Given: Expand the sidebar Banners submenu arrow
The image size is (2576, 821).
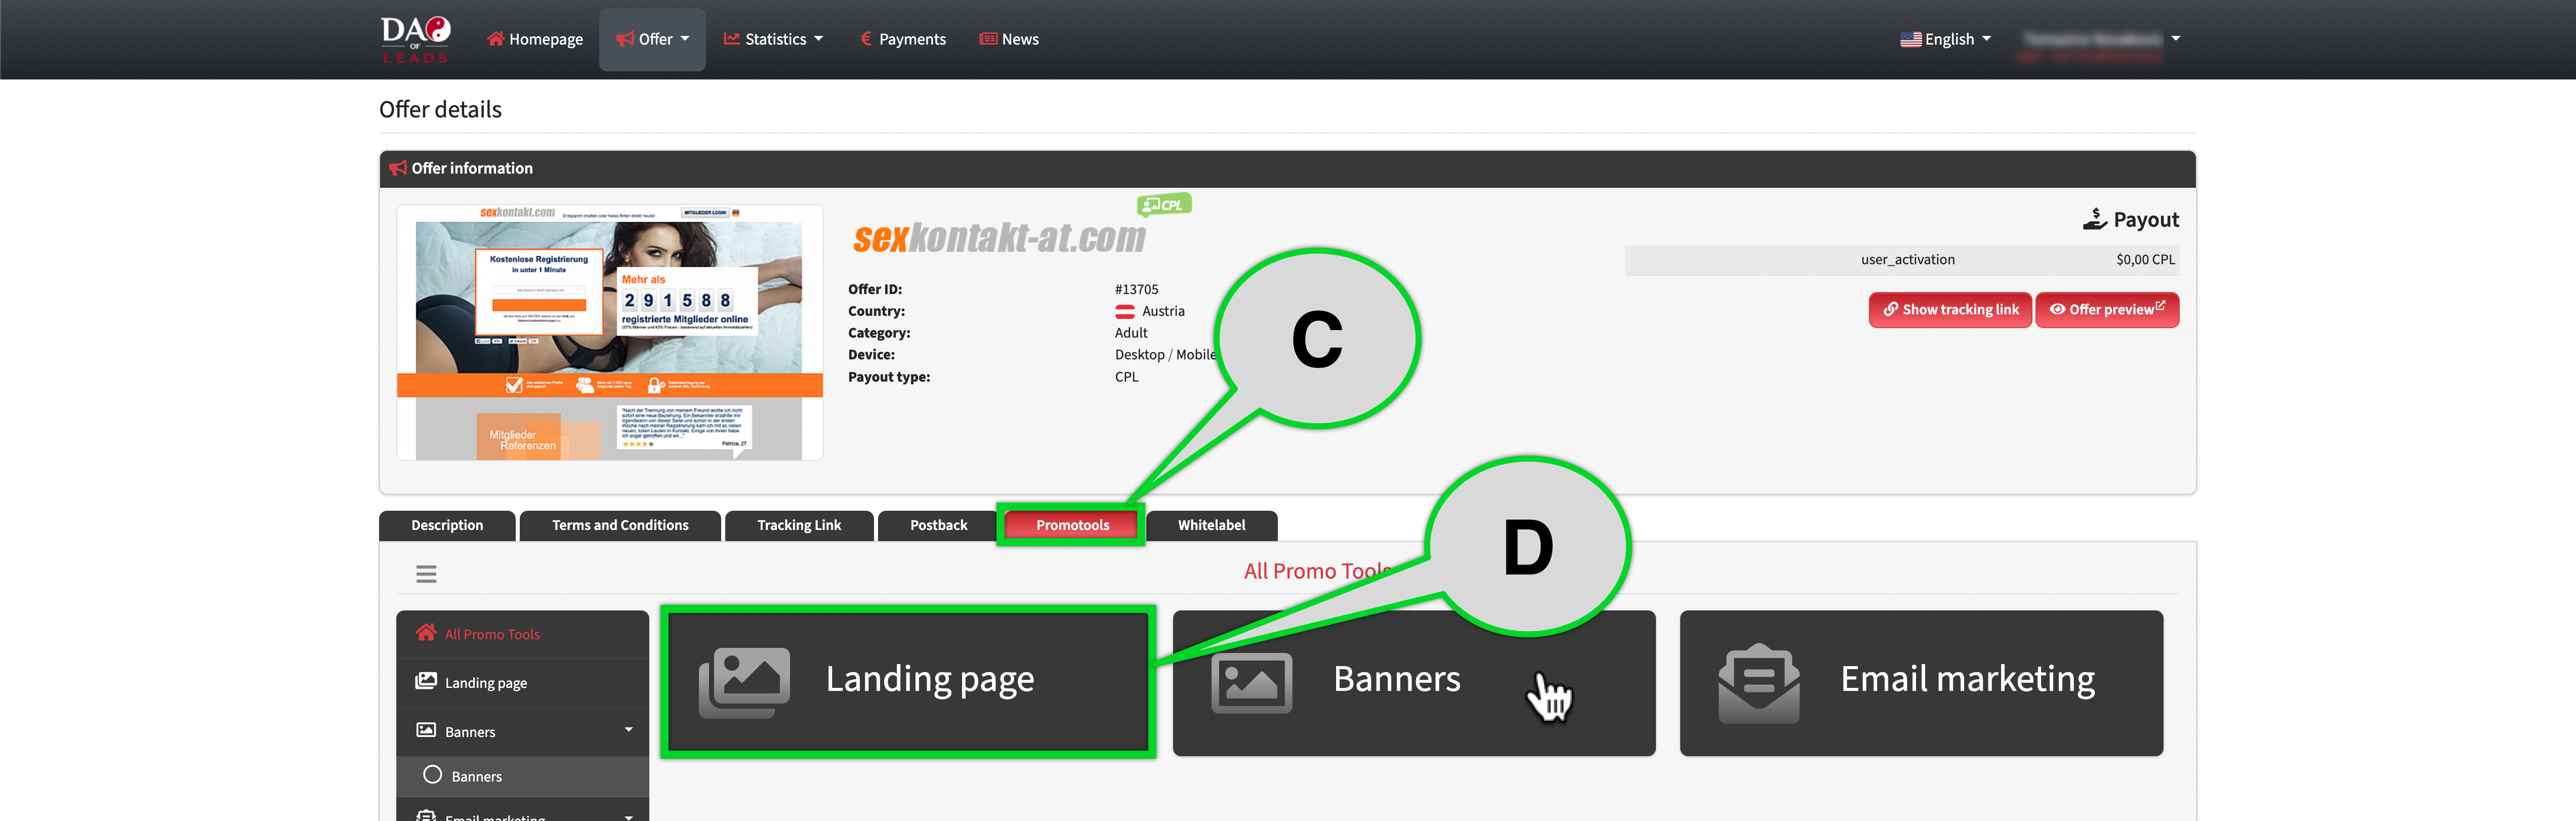Looking at the screenshot, I should click(628, 730).
